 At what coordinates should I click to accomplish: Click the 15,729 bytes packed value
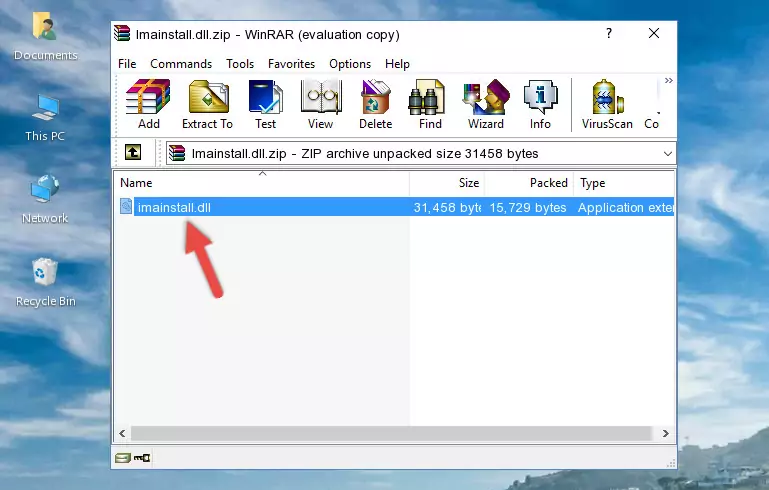click(x=528, y=207)
